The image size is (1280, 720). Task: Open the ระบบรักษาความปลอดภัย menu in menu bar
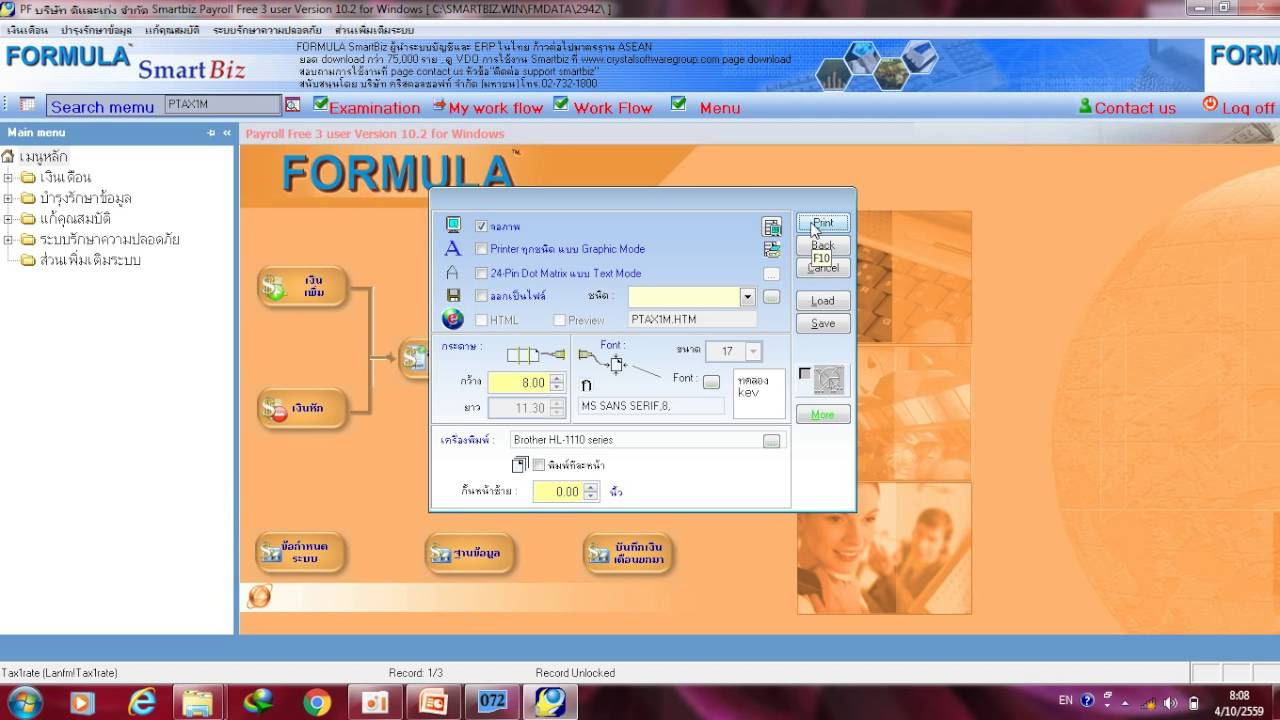(267, 30)
